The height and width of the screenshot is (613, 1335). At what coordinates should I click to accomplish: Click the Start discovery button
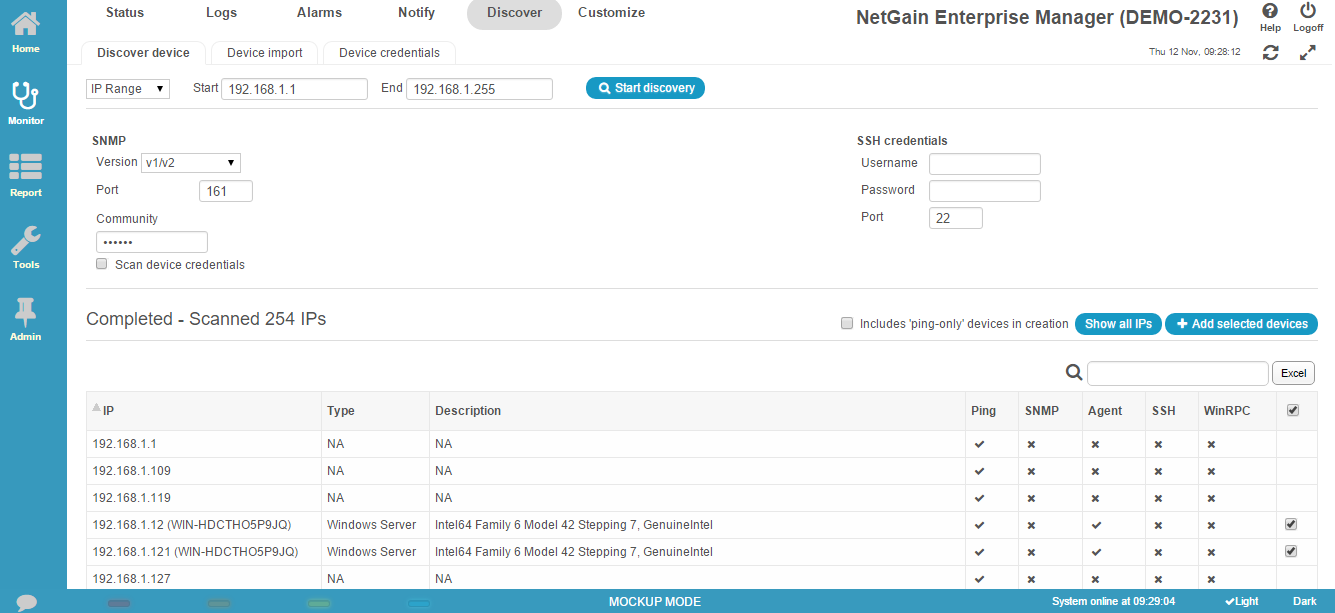(646, 88)
